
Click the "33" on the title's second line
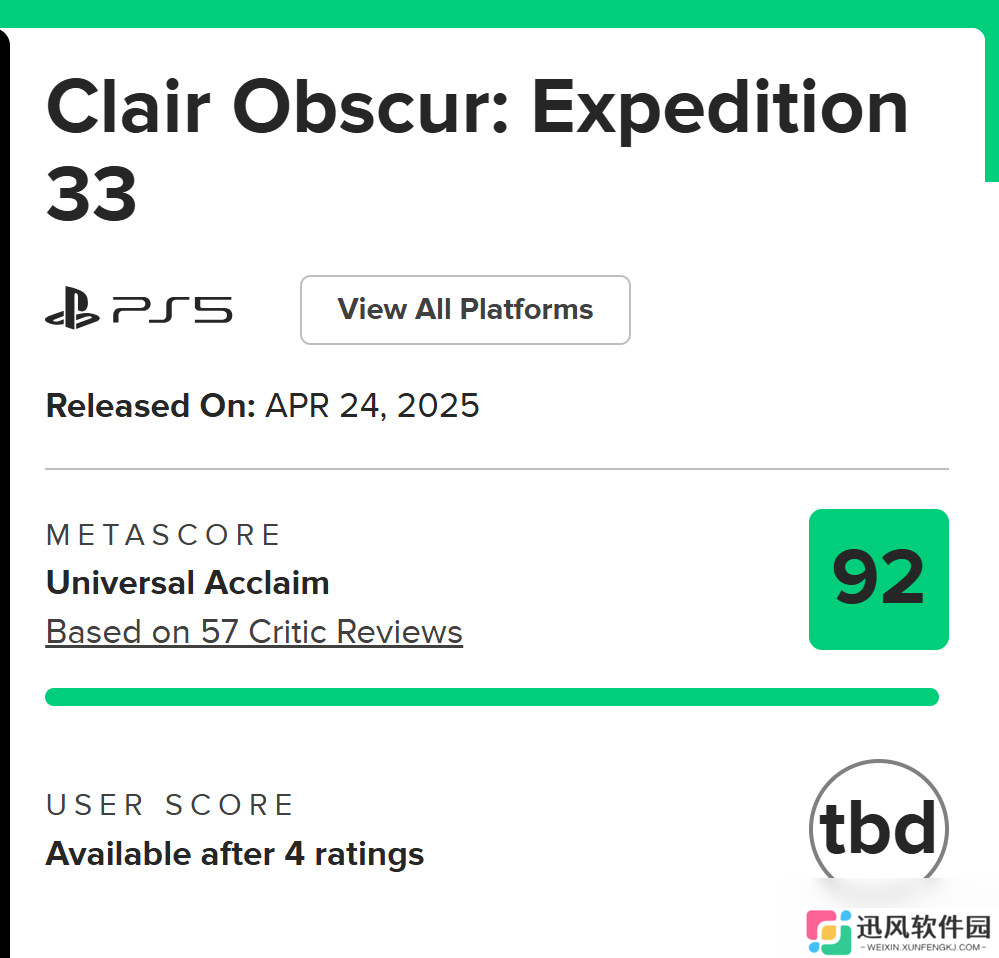(x=91, y=194)
